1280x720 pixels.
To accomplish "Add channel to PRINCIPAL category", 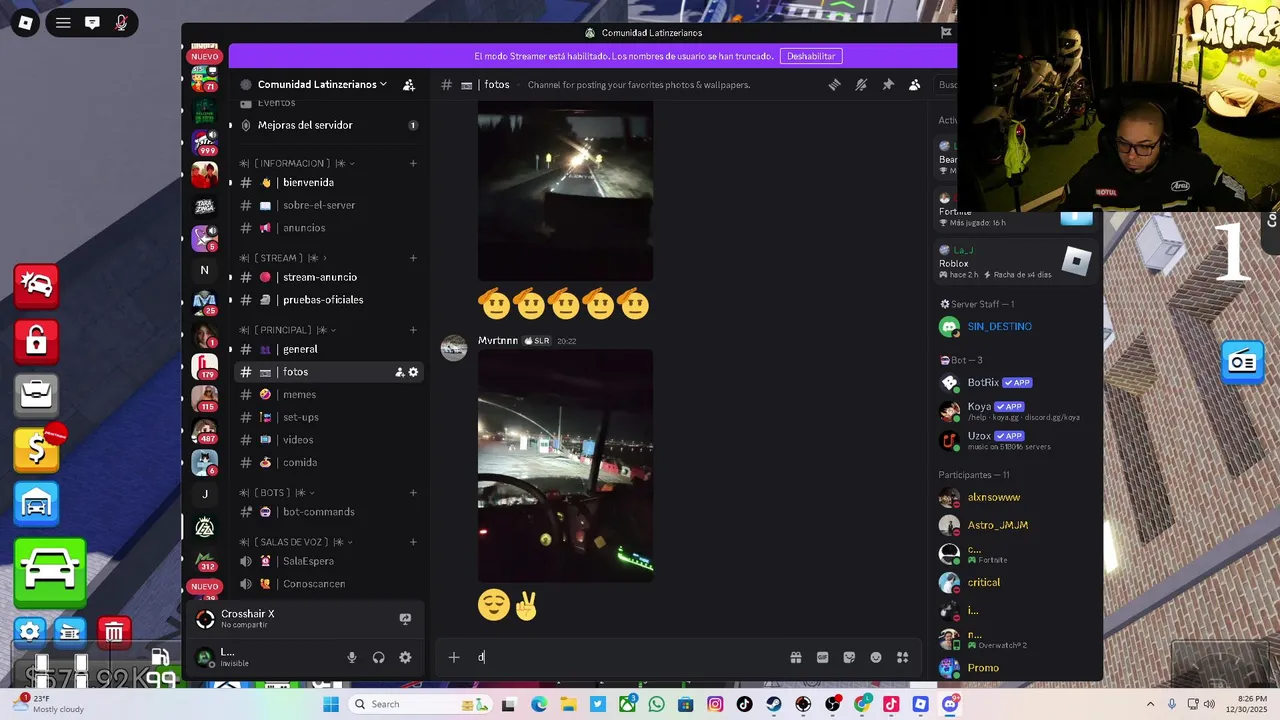I will click(413, 330).
